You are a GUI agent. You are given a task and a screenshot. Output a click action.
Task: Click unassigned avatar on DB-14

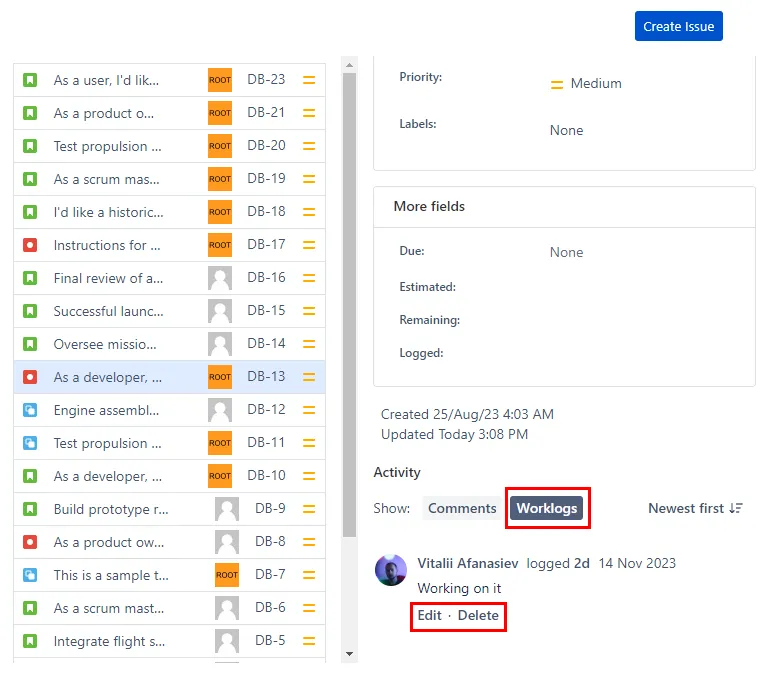point(220,344)
